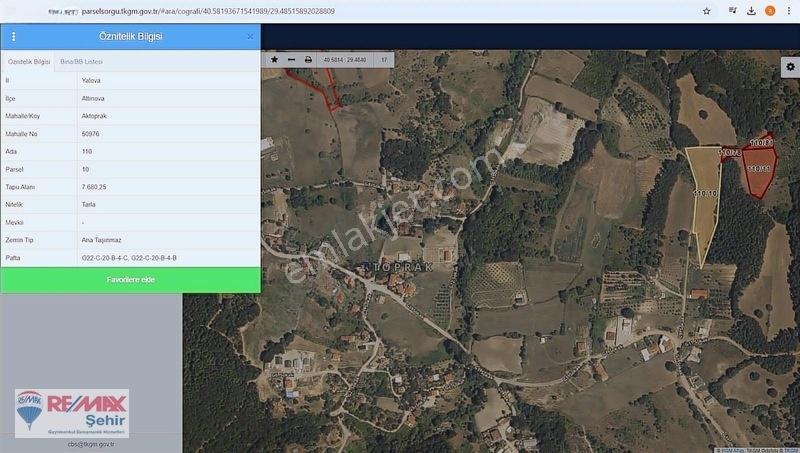The height and width of the screenshot is (453, 800).
Task: Click the Favorilere ekle button
Action: coord(131,280)
